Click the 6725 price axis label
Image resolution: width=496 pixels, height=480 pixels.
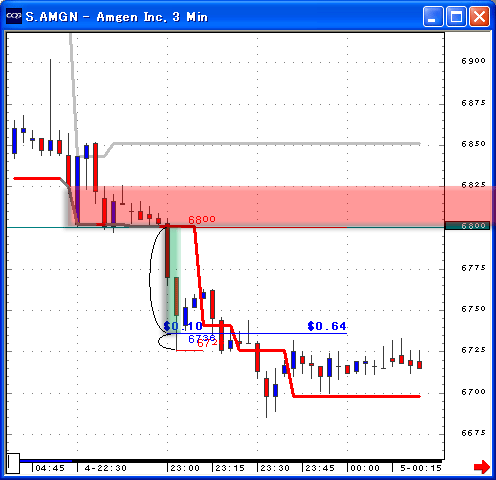[x=473, y=350]
